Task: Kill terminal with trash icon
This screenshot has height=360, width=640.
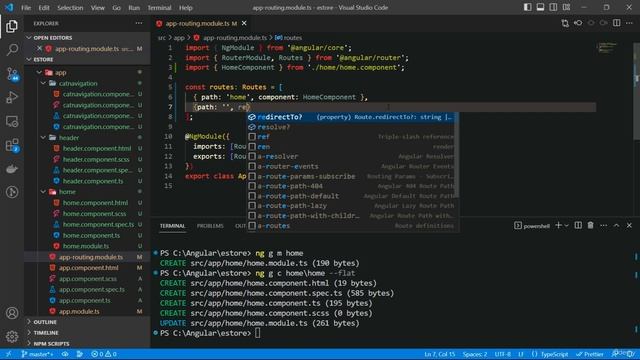Action: [590, 225]
